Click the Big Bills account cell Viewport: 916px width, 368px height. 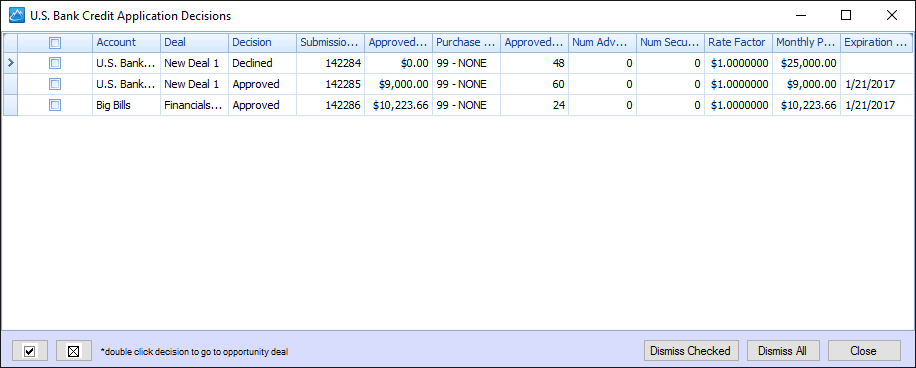click(126, 105)
